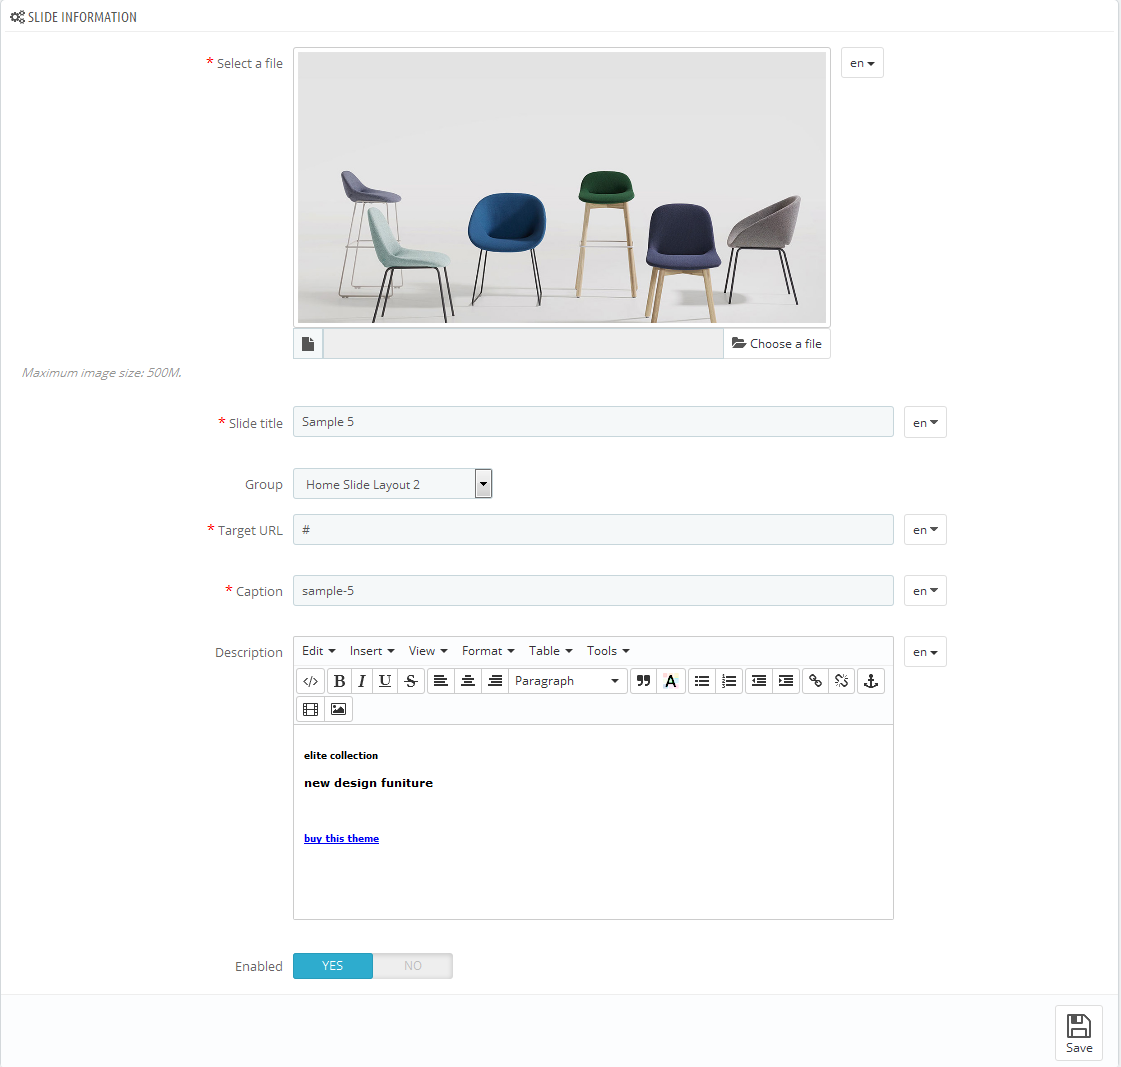Click the buy this theme link

point(341,838)
